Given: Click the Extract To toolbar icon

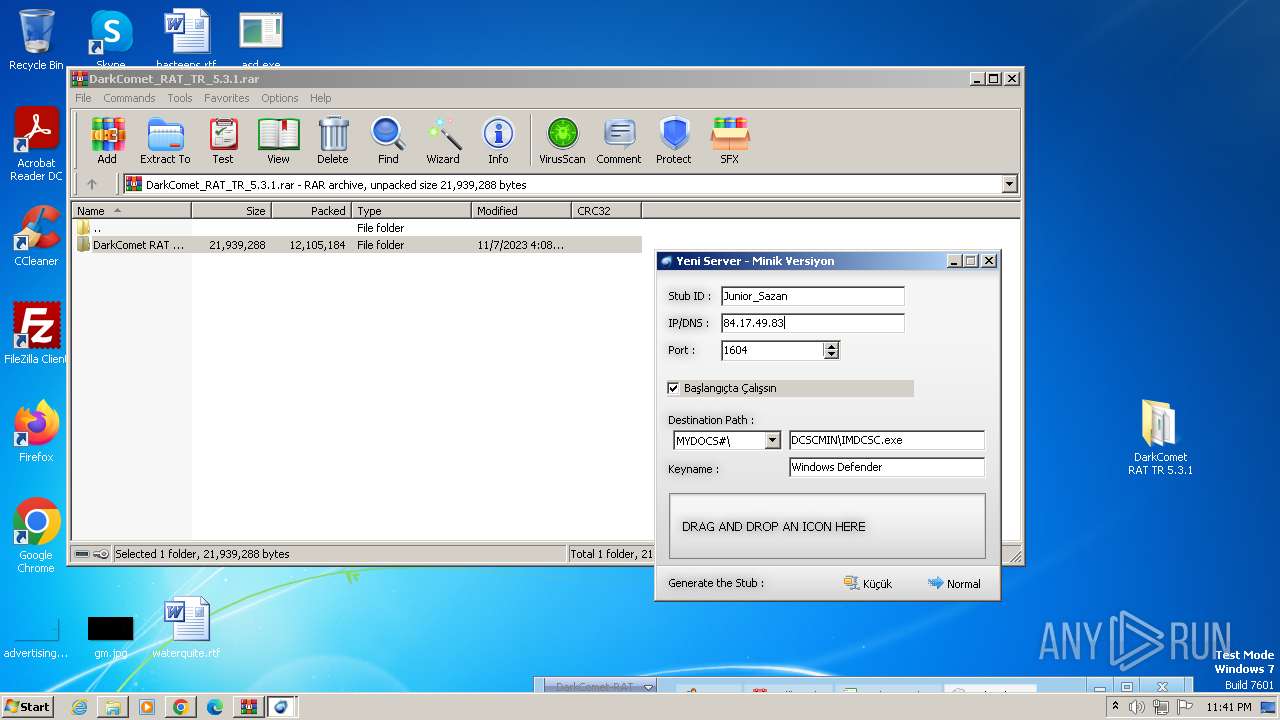Looking at the screenshot, I should (165, 141).
